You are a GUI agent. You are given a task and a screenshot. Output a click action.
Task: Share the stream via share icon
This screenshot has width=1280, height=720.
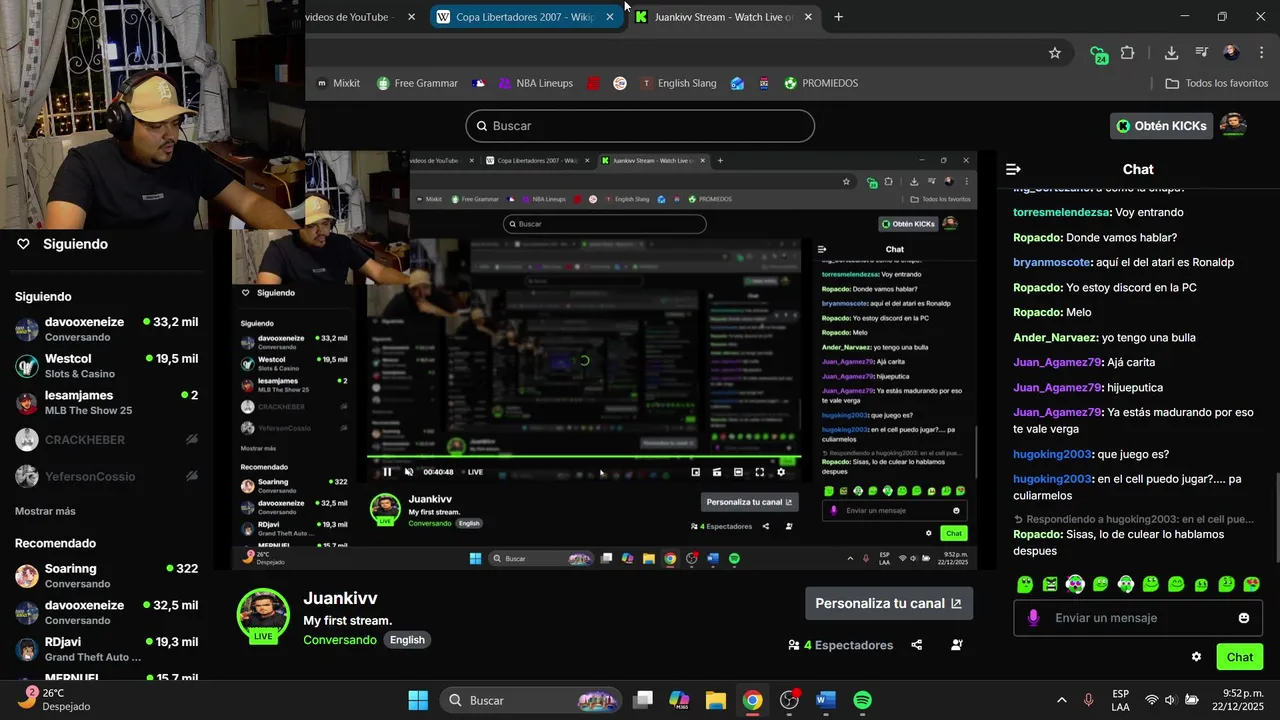pos(917,645)
